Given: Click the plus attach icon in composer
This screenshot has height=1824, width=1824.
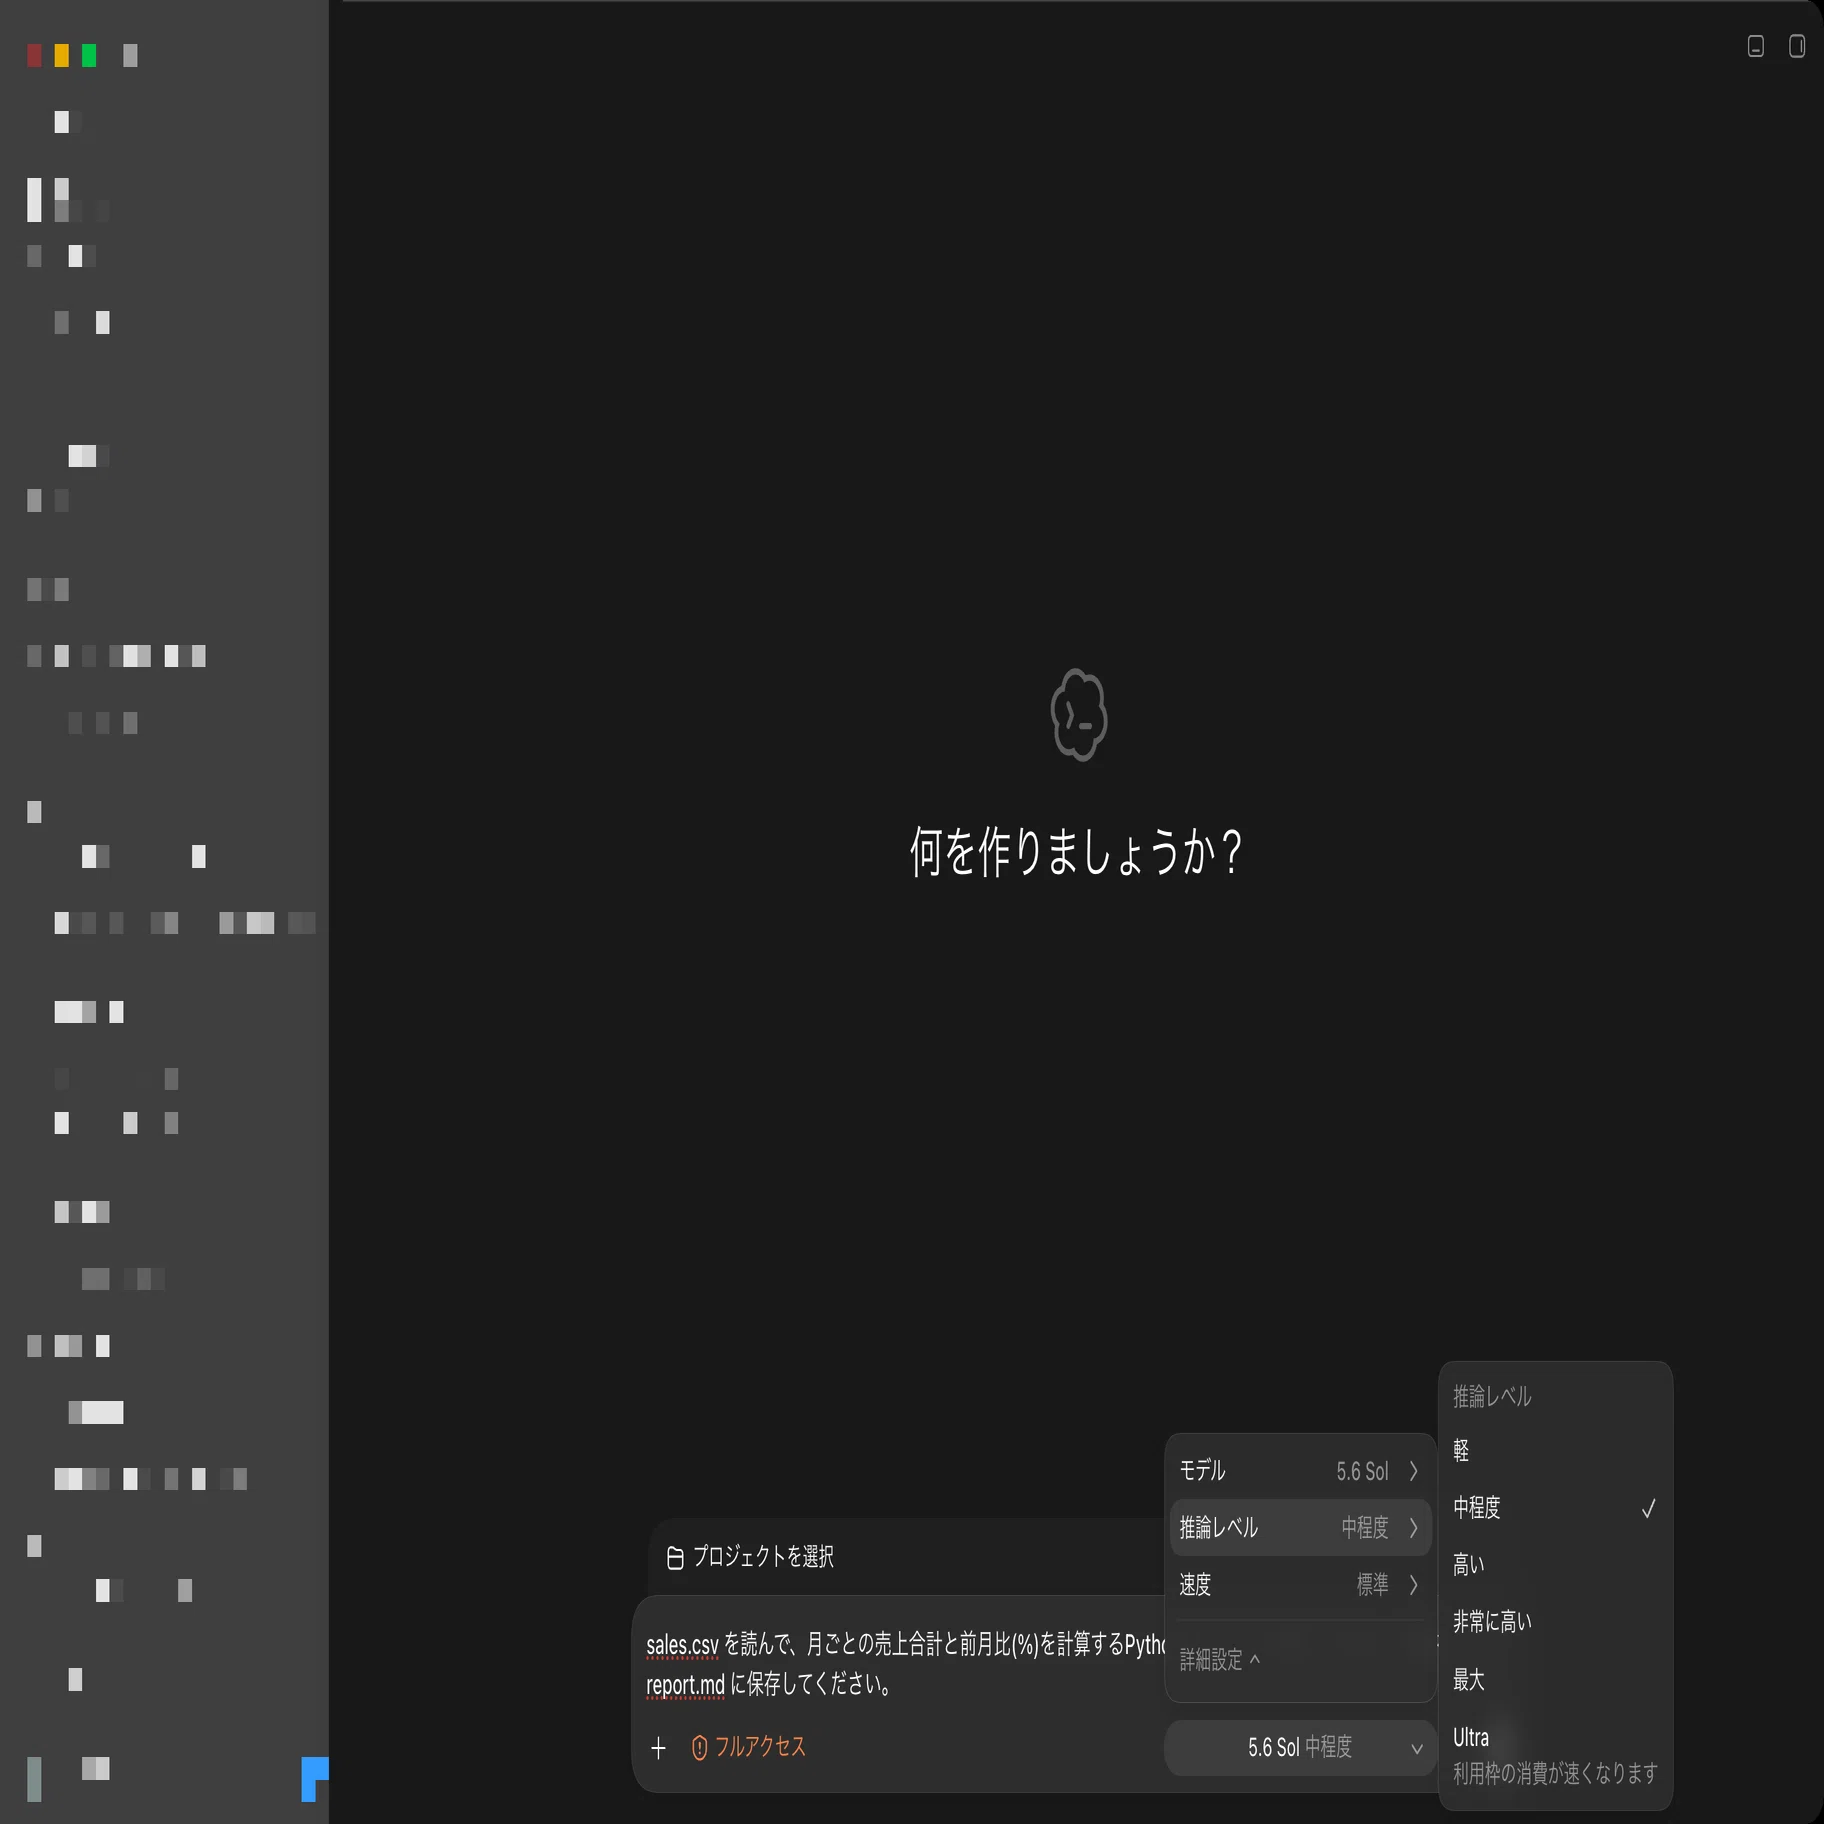Looking at the screenshot, I should (658, 1748).
